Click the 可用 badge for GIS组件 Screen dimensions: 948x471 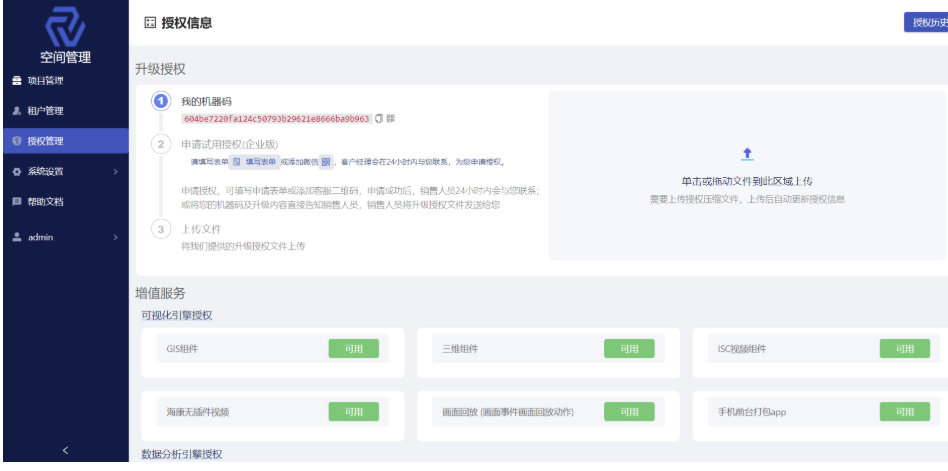point(354,349)
